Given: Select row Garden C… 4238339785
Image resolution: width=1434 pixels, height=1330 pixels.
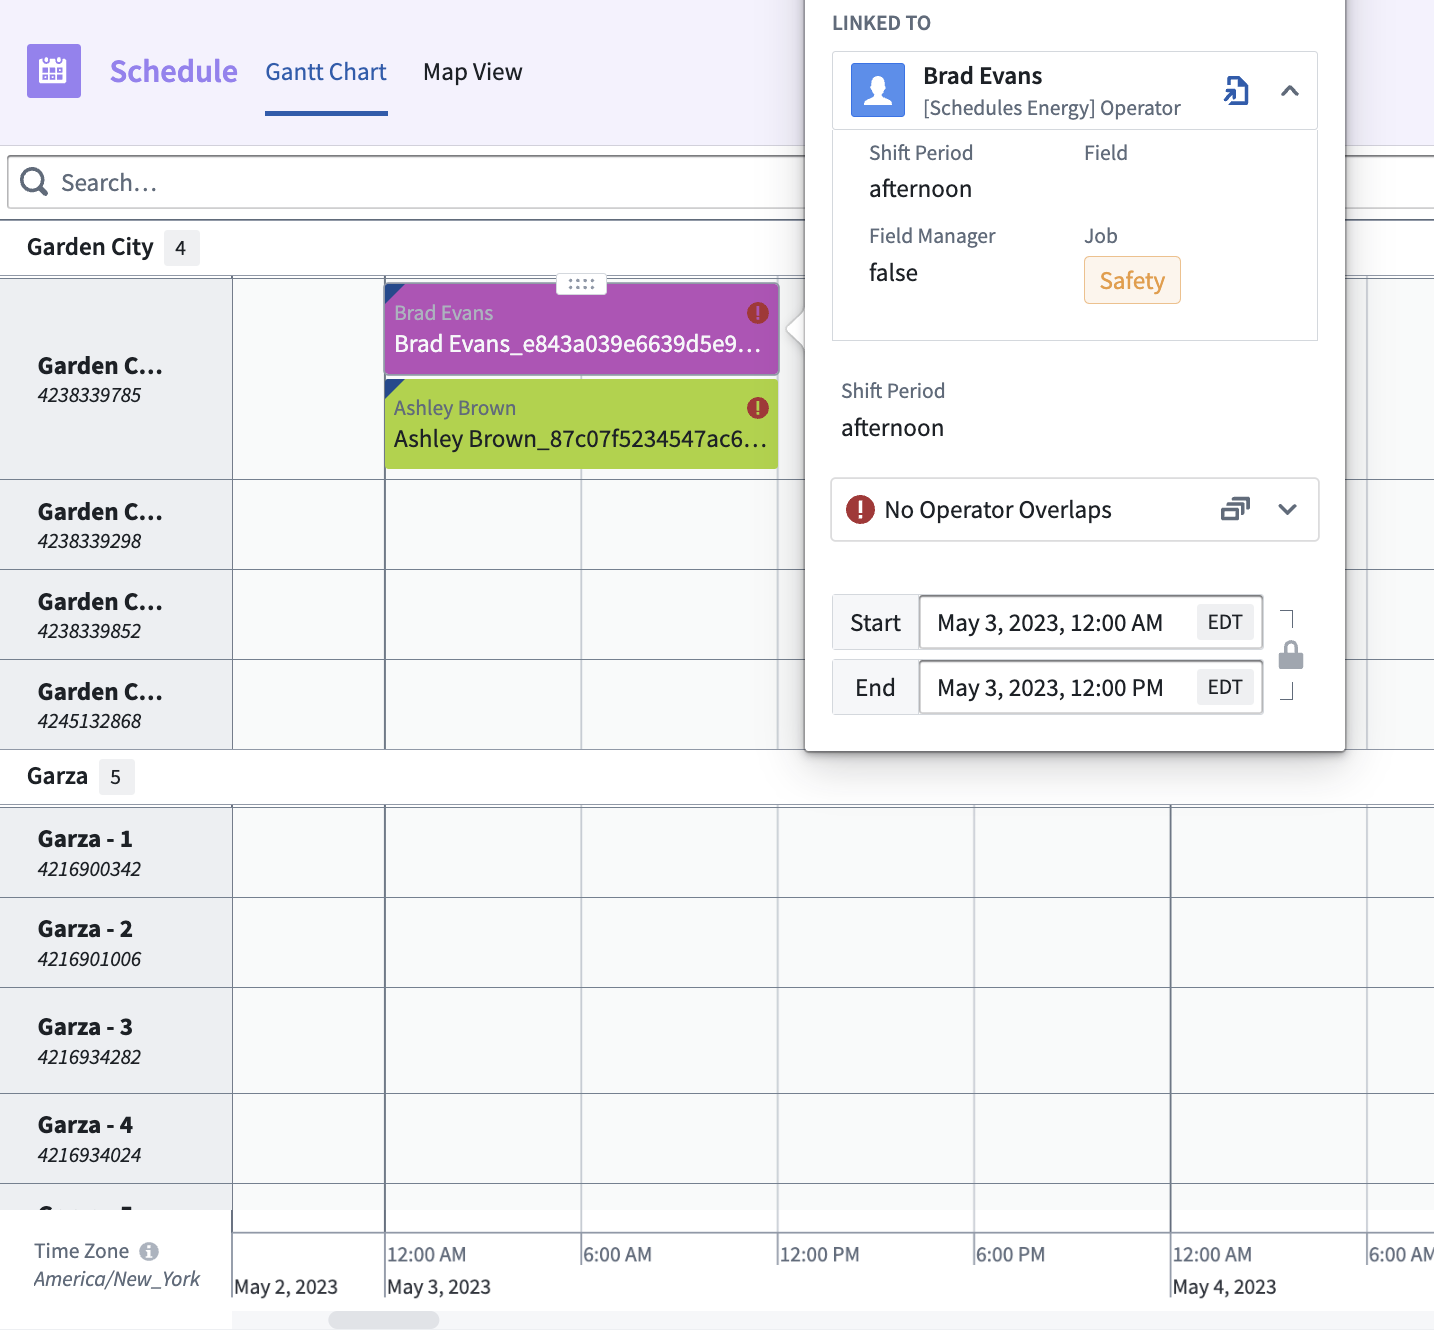Looking at the screenshot, I should tap(116, 379).
